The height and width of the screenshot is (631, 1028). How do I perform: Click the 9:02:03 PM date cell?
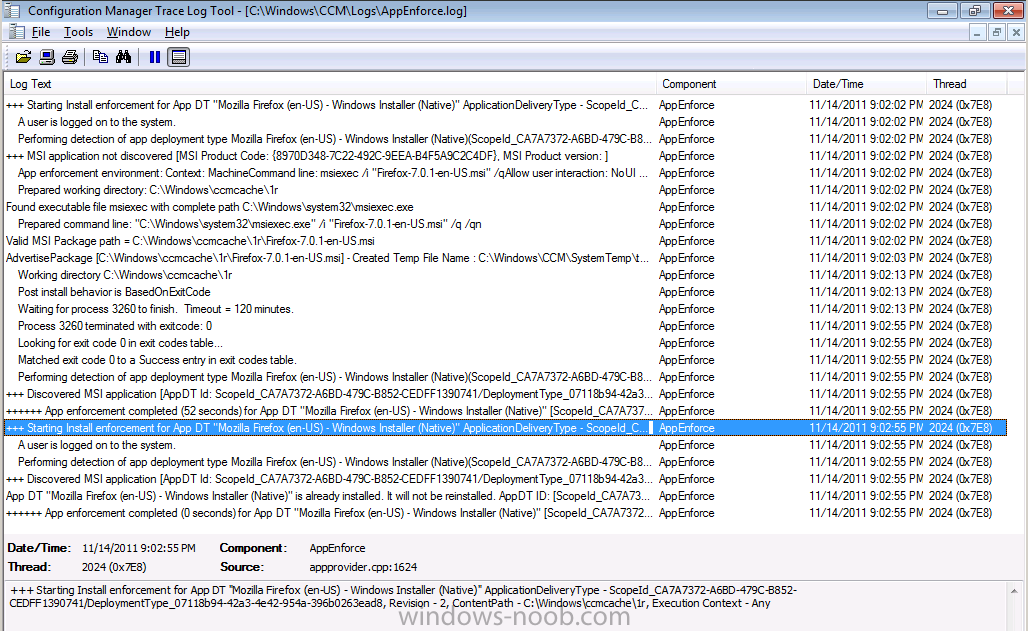click(866, 258)
